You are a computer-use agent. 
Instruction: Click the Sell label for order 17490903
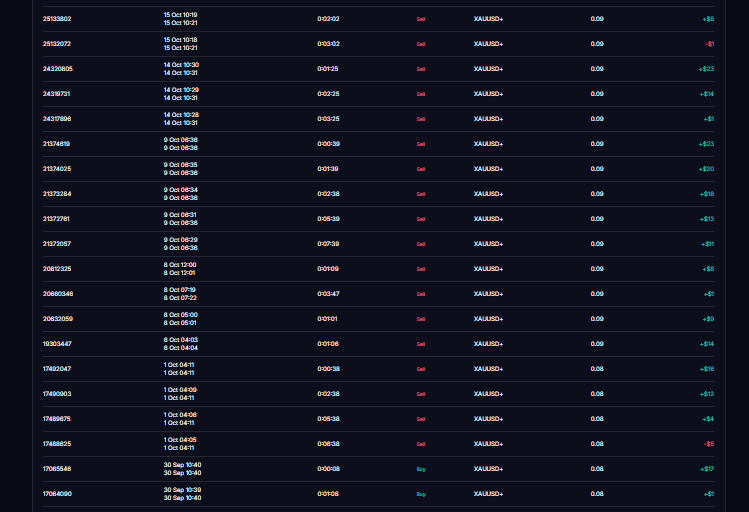coord(420,394)
